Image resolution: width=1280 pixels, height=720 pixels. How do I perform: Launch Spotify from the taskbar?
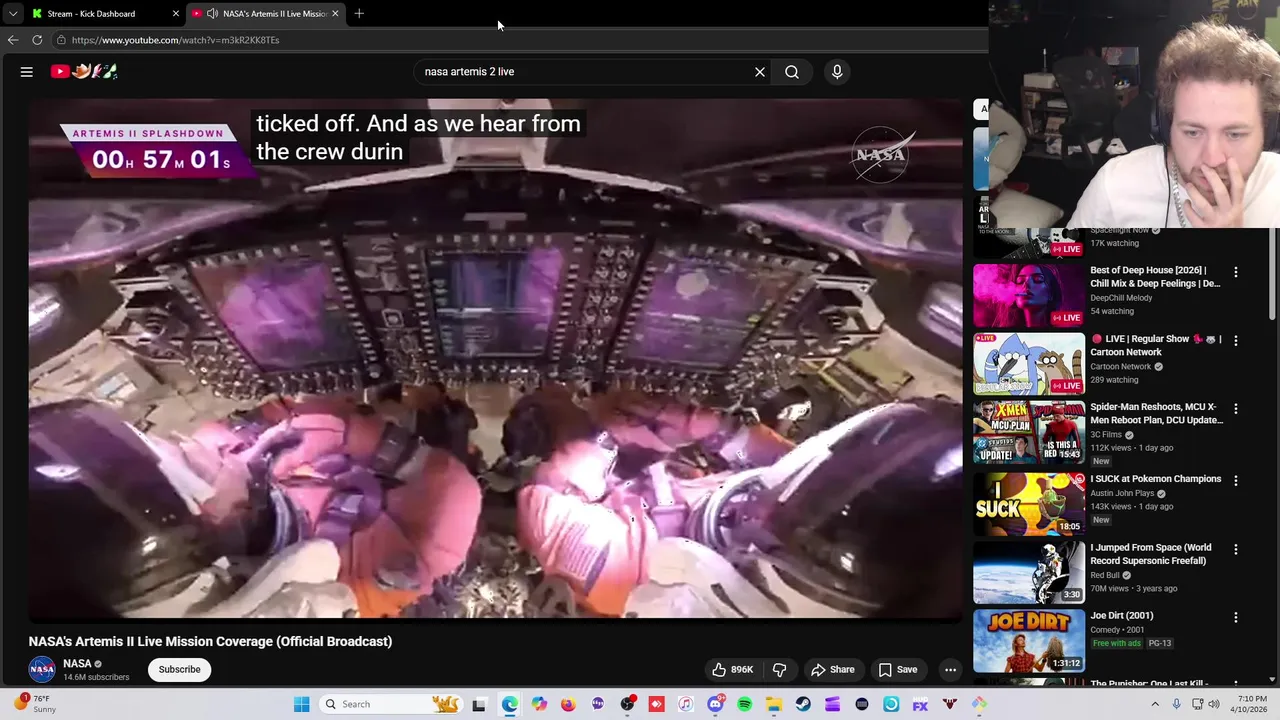coord(745,704)
